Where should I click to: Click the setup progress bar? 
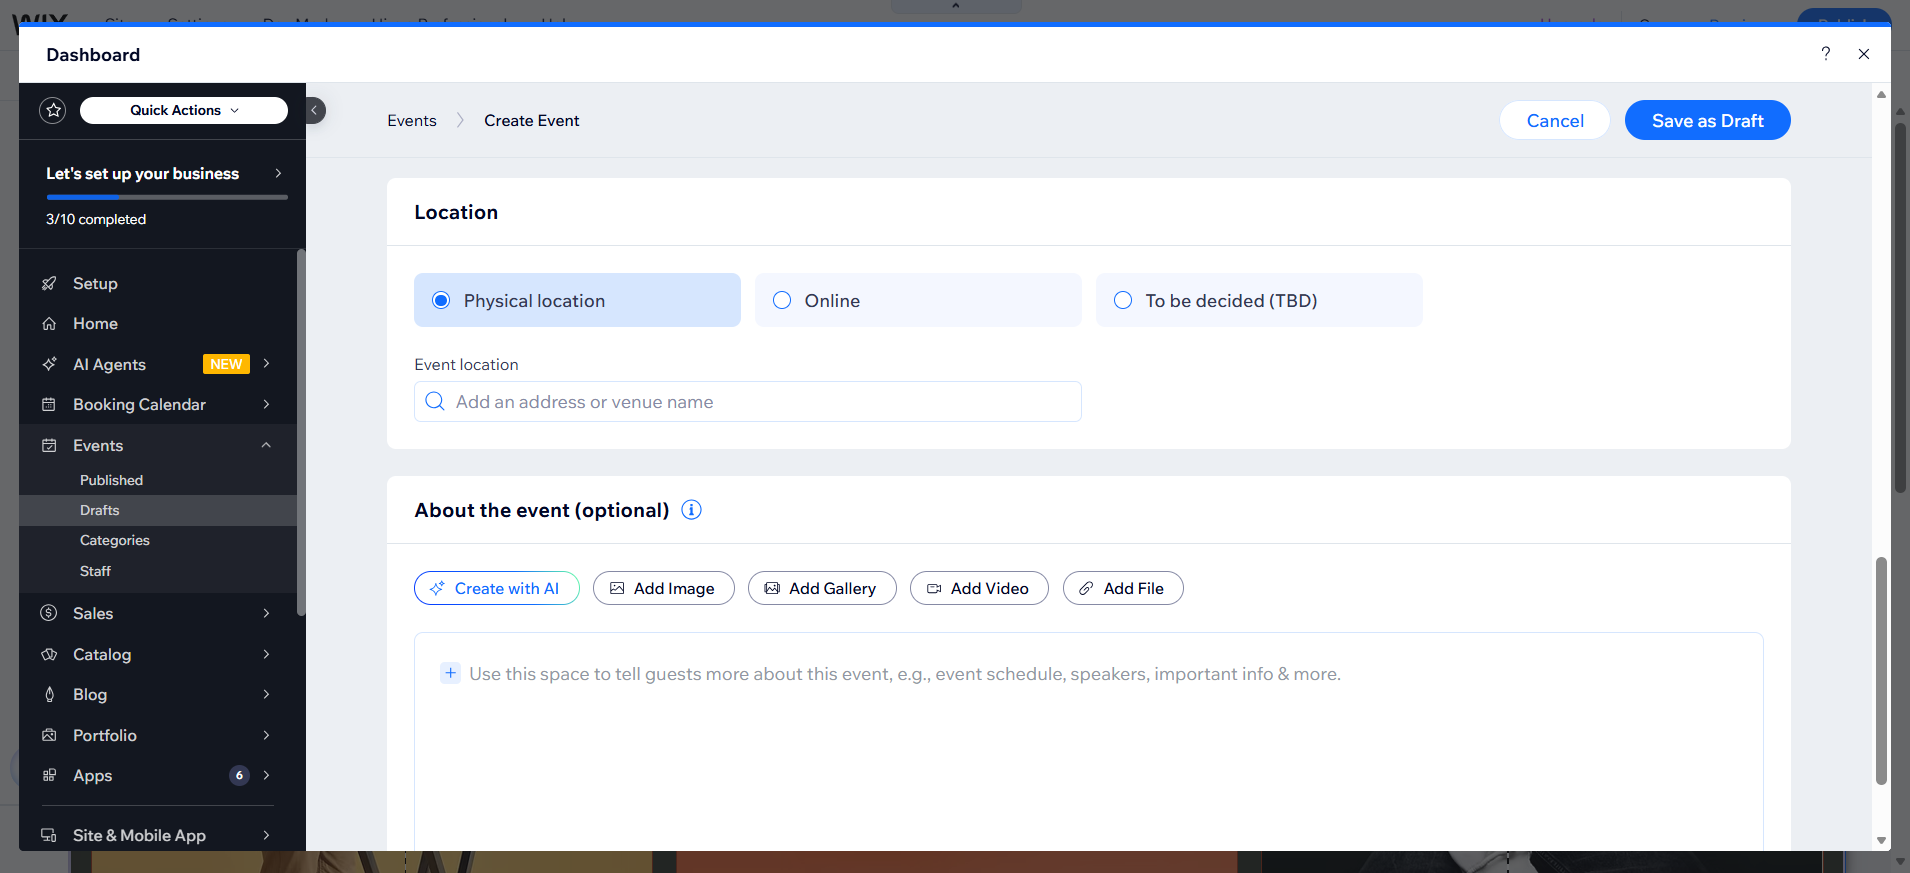point(167,197)
